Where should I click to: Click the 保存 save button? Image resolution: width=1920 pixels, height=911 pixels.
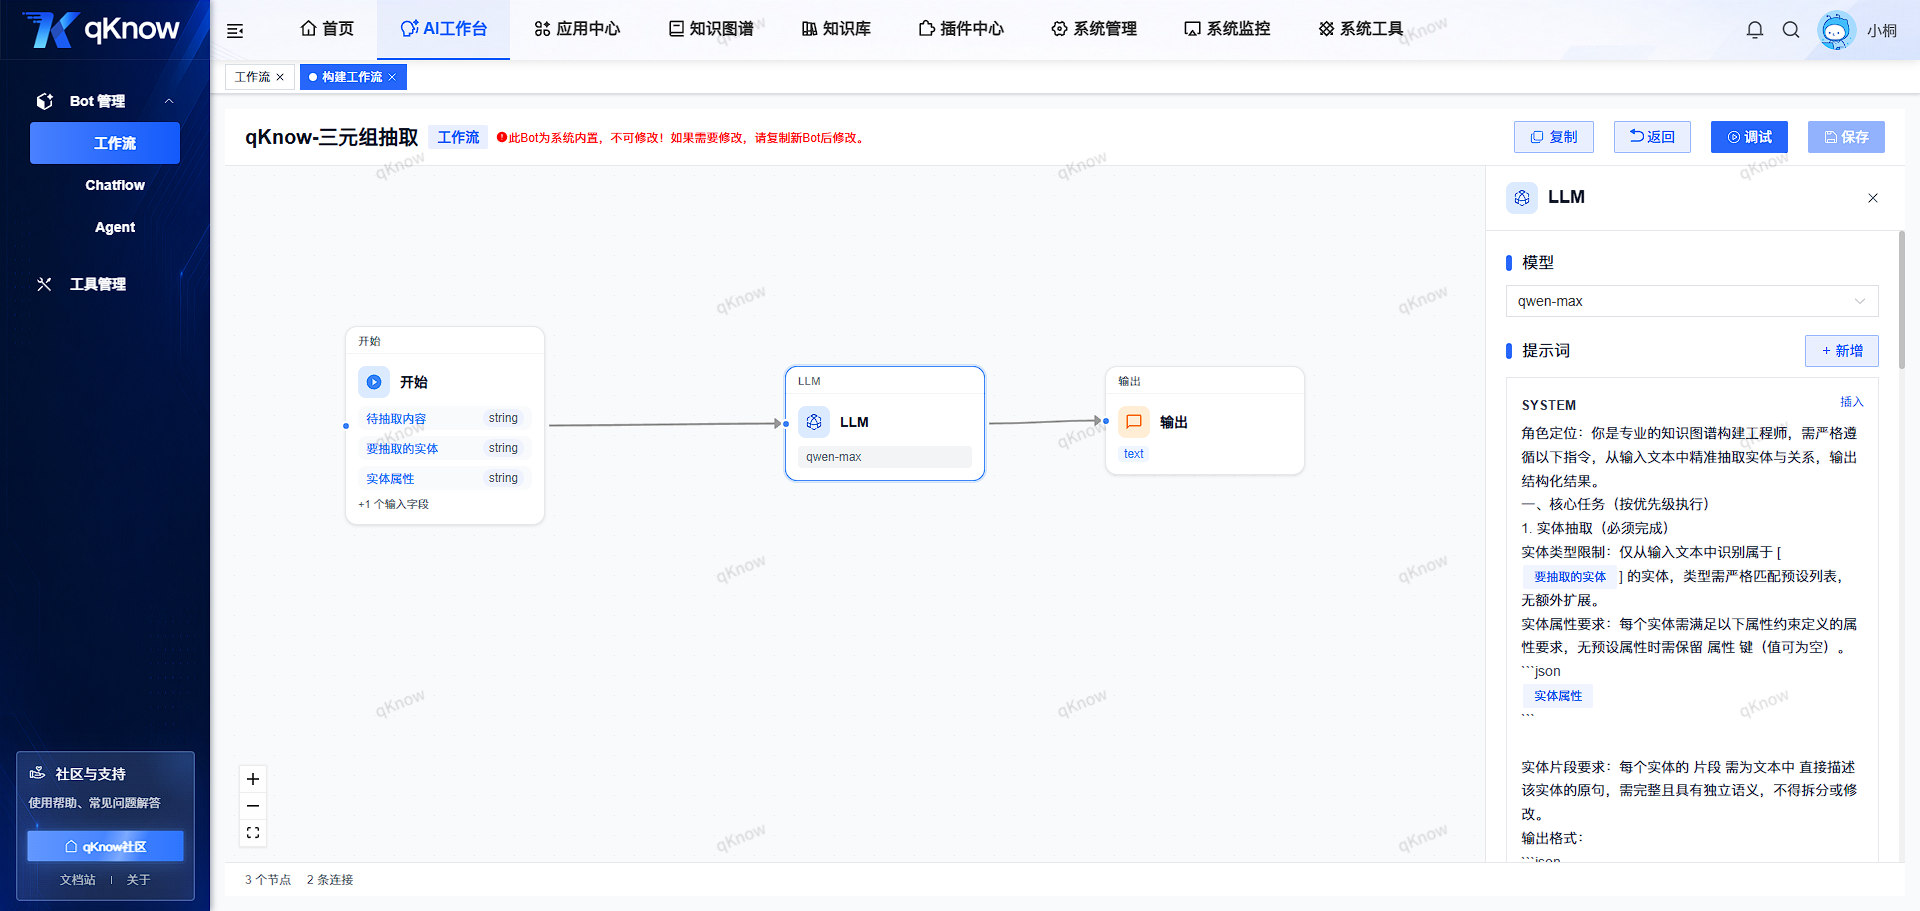(x=1846, y=137)
